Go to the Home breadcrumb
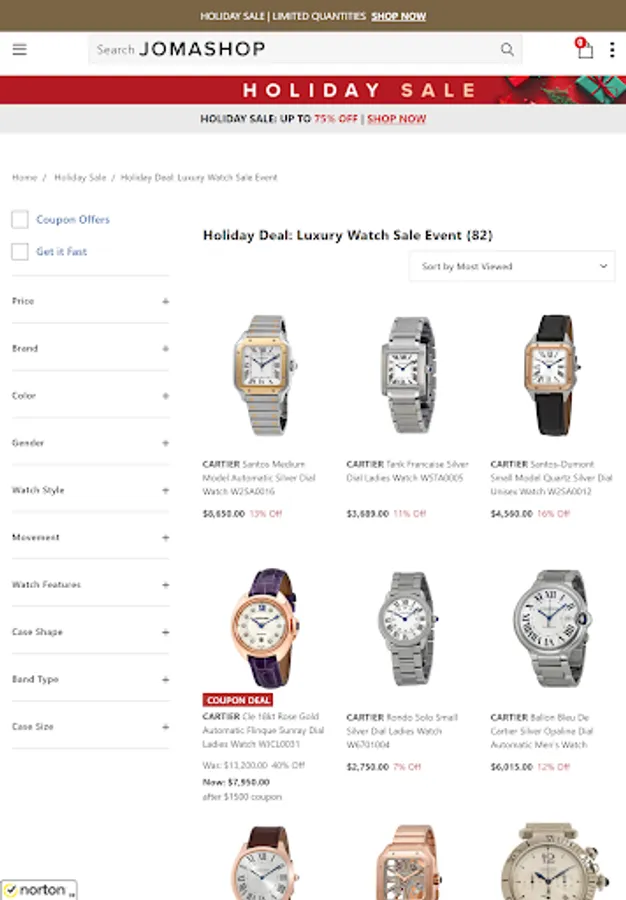 [24, 177]
